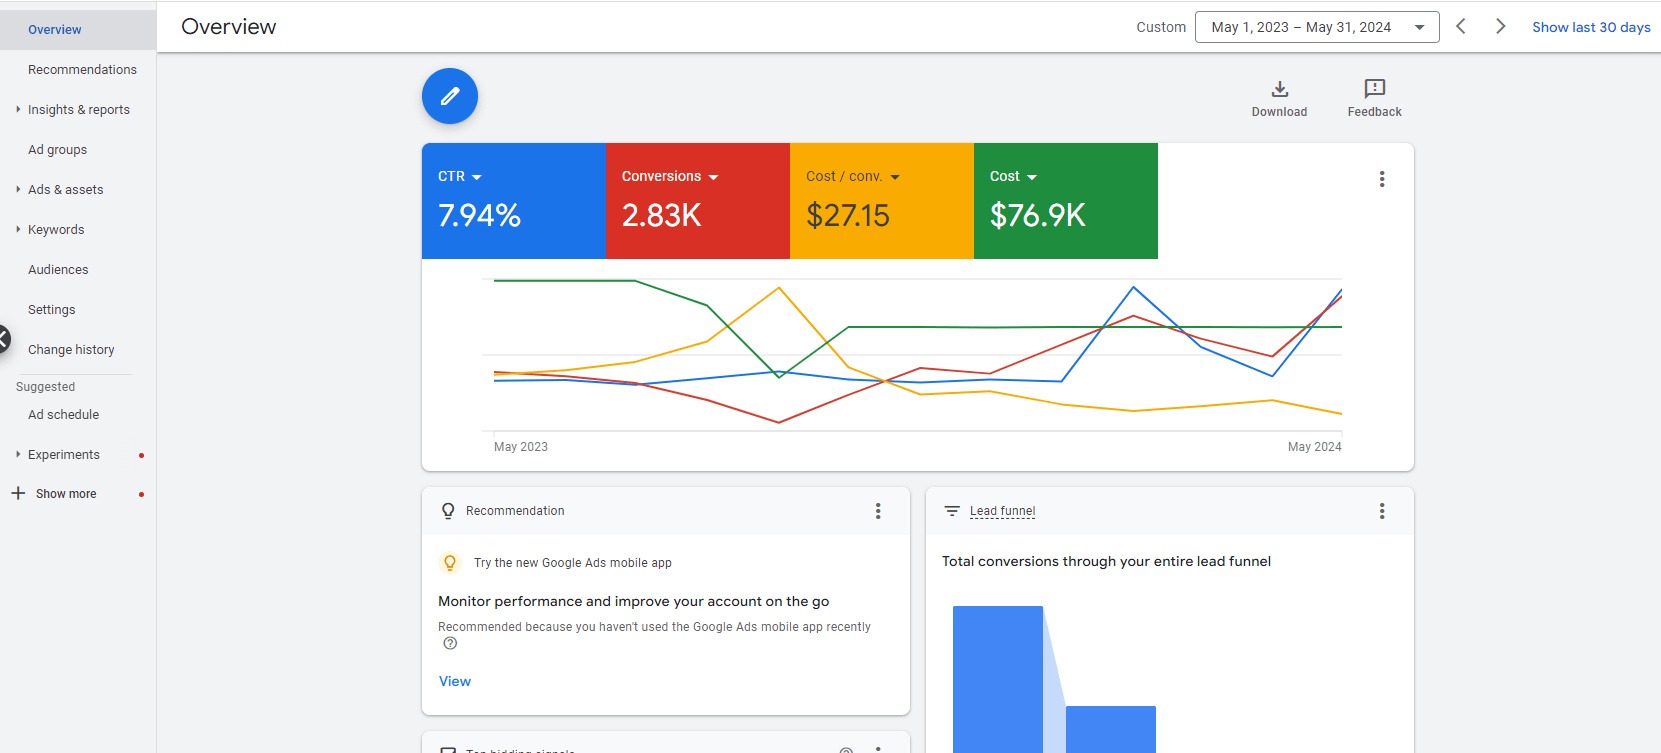
Task: Click Show last 30 days
Action: point(1591,27)
